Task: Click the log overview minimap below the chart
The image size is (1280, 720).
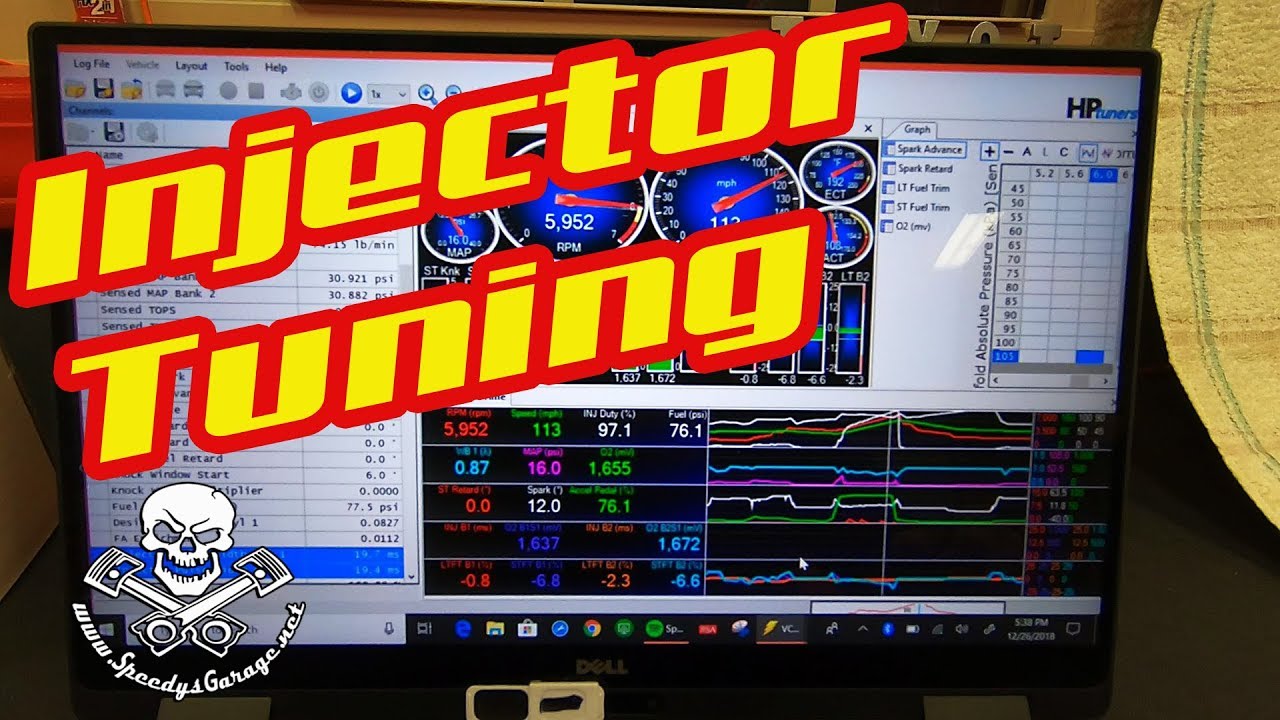Action: [907, 607]
